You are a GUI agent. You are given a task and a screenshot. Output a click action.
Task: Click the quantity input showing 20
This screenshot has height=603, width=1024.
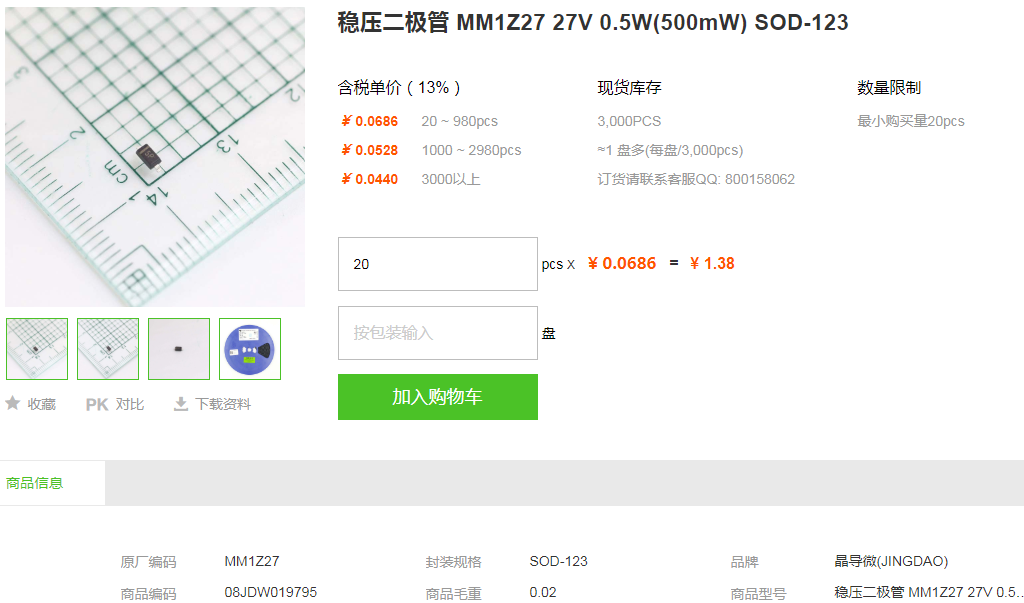[438, 264]
